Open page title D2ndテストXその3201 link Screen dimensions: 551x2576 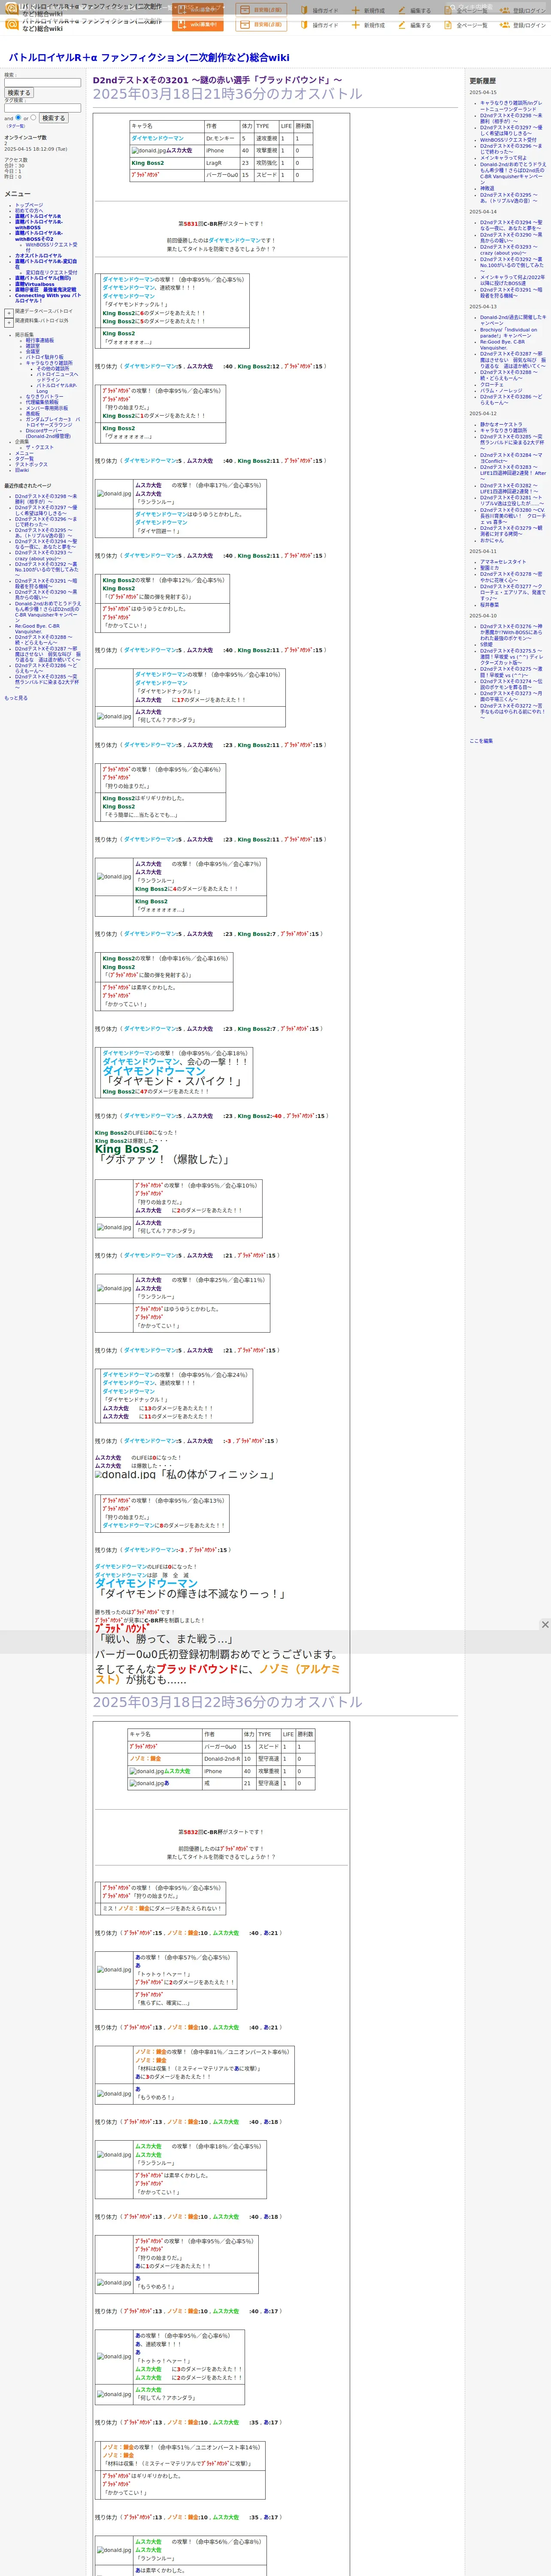click(x=217, y=80)
